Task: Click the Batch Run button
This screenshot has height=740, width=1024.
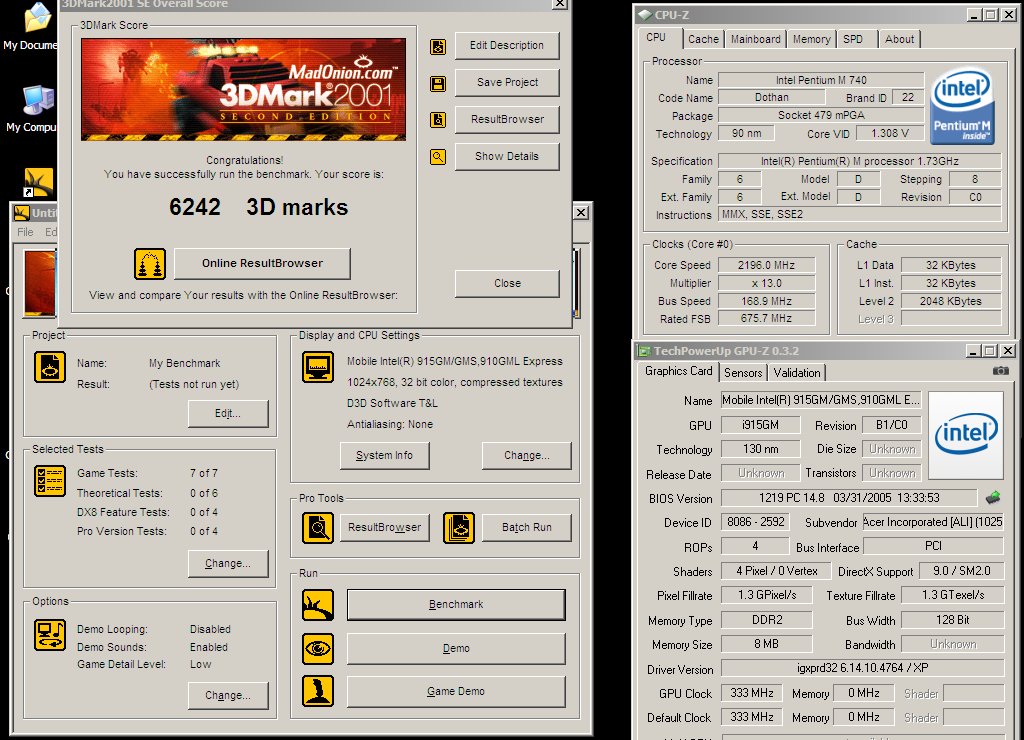Action: pyautogui.click(x=526, y=527)
